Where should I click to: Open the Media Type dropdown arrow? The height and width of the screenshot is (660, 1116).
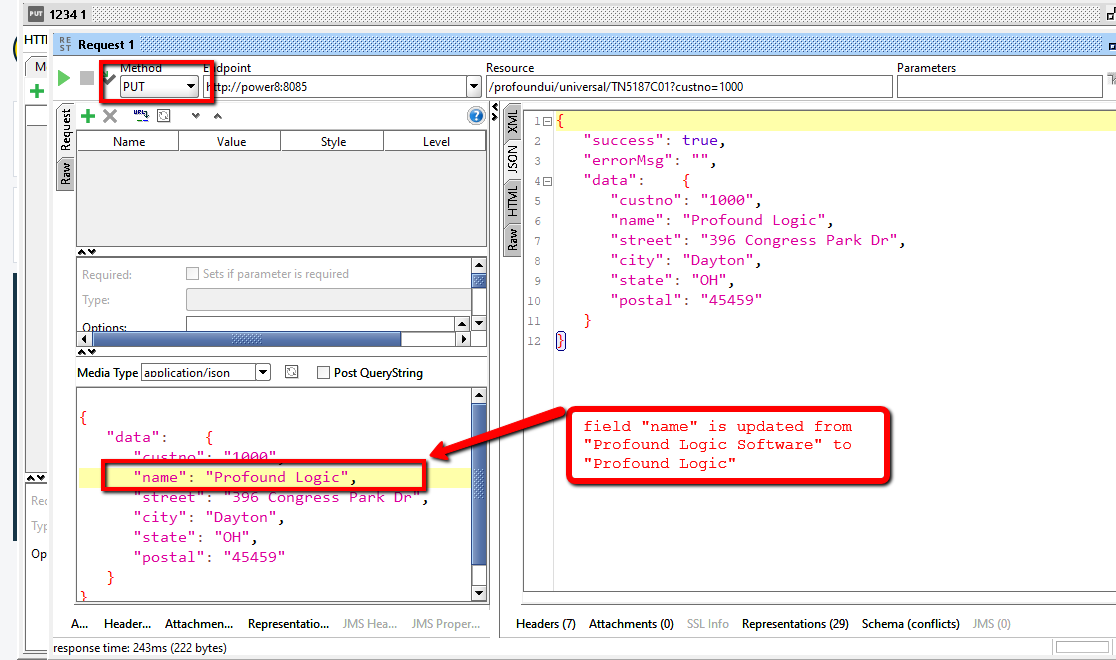coord(263,372)
